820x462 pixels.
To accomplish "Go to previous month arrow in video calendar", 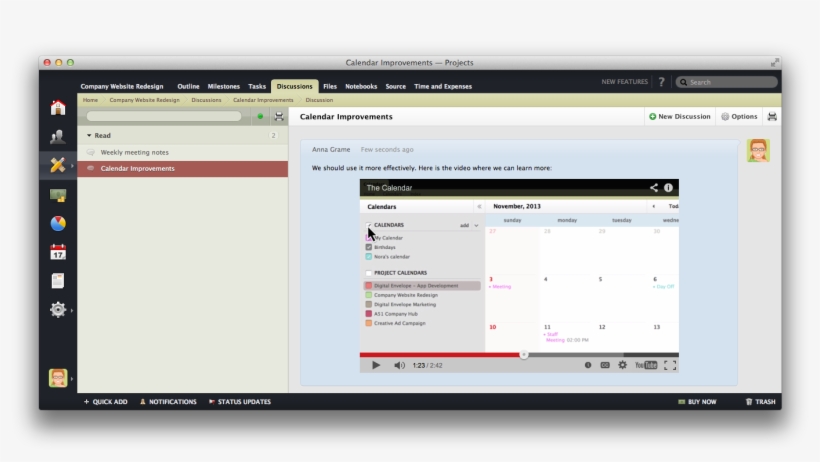I will tap(654, 206).
